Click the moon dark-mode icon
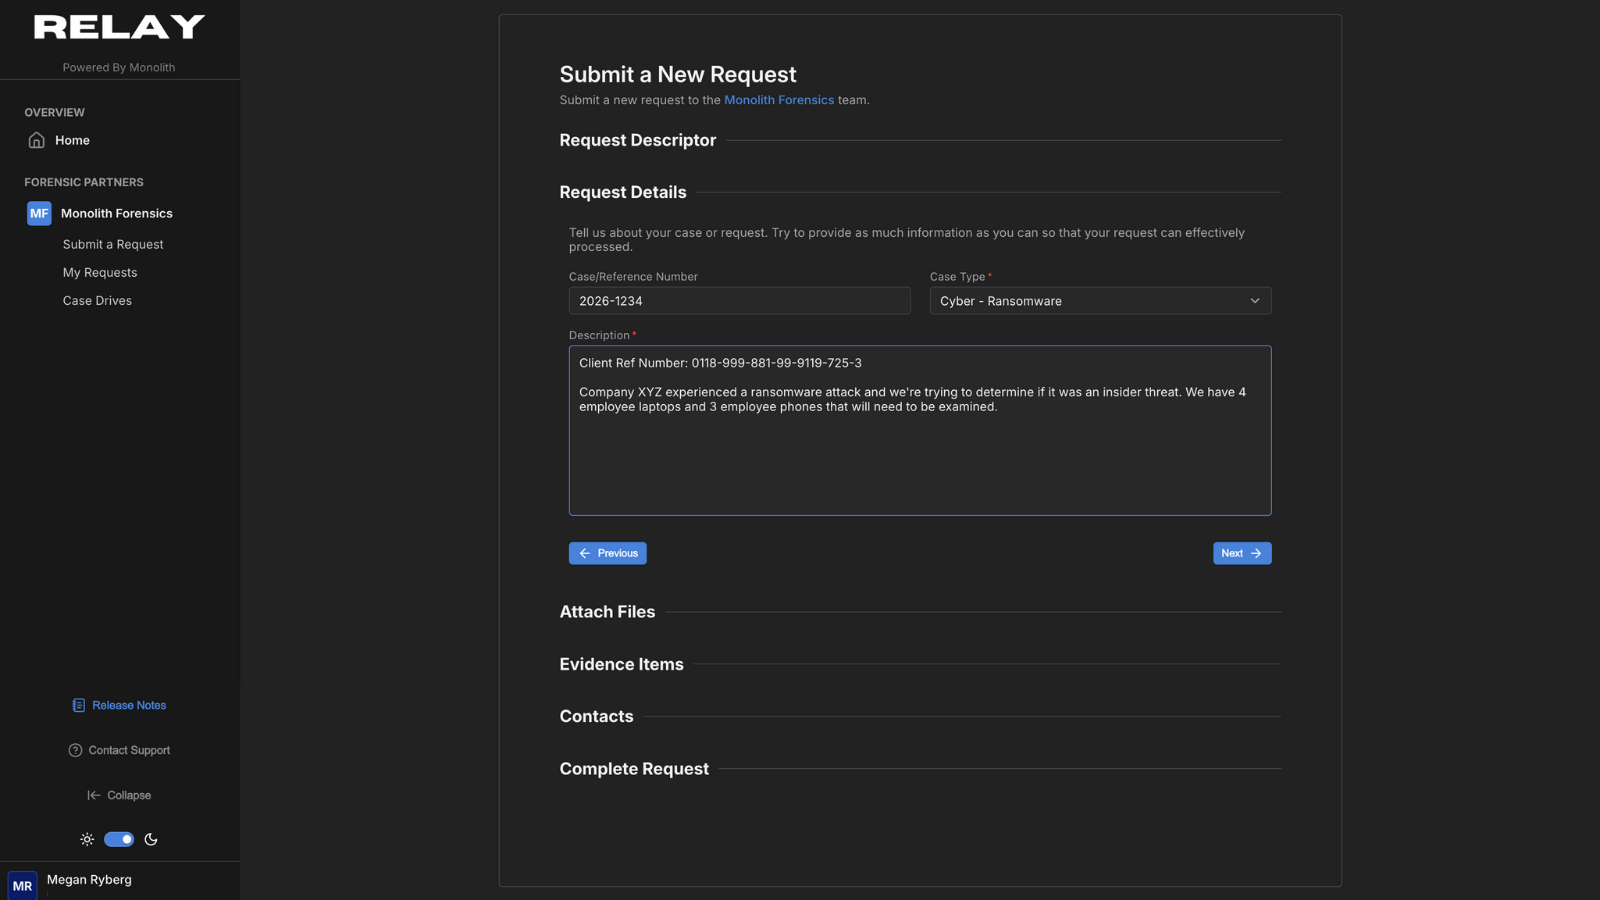Screen dimensions: 1600x900 (151, 839)
